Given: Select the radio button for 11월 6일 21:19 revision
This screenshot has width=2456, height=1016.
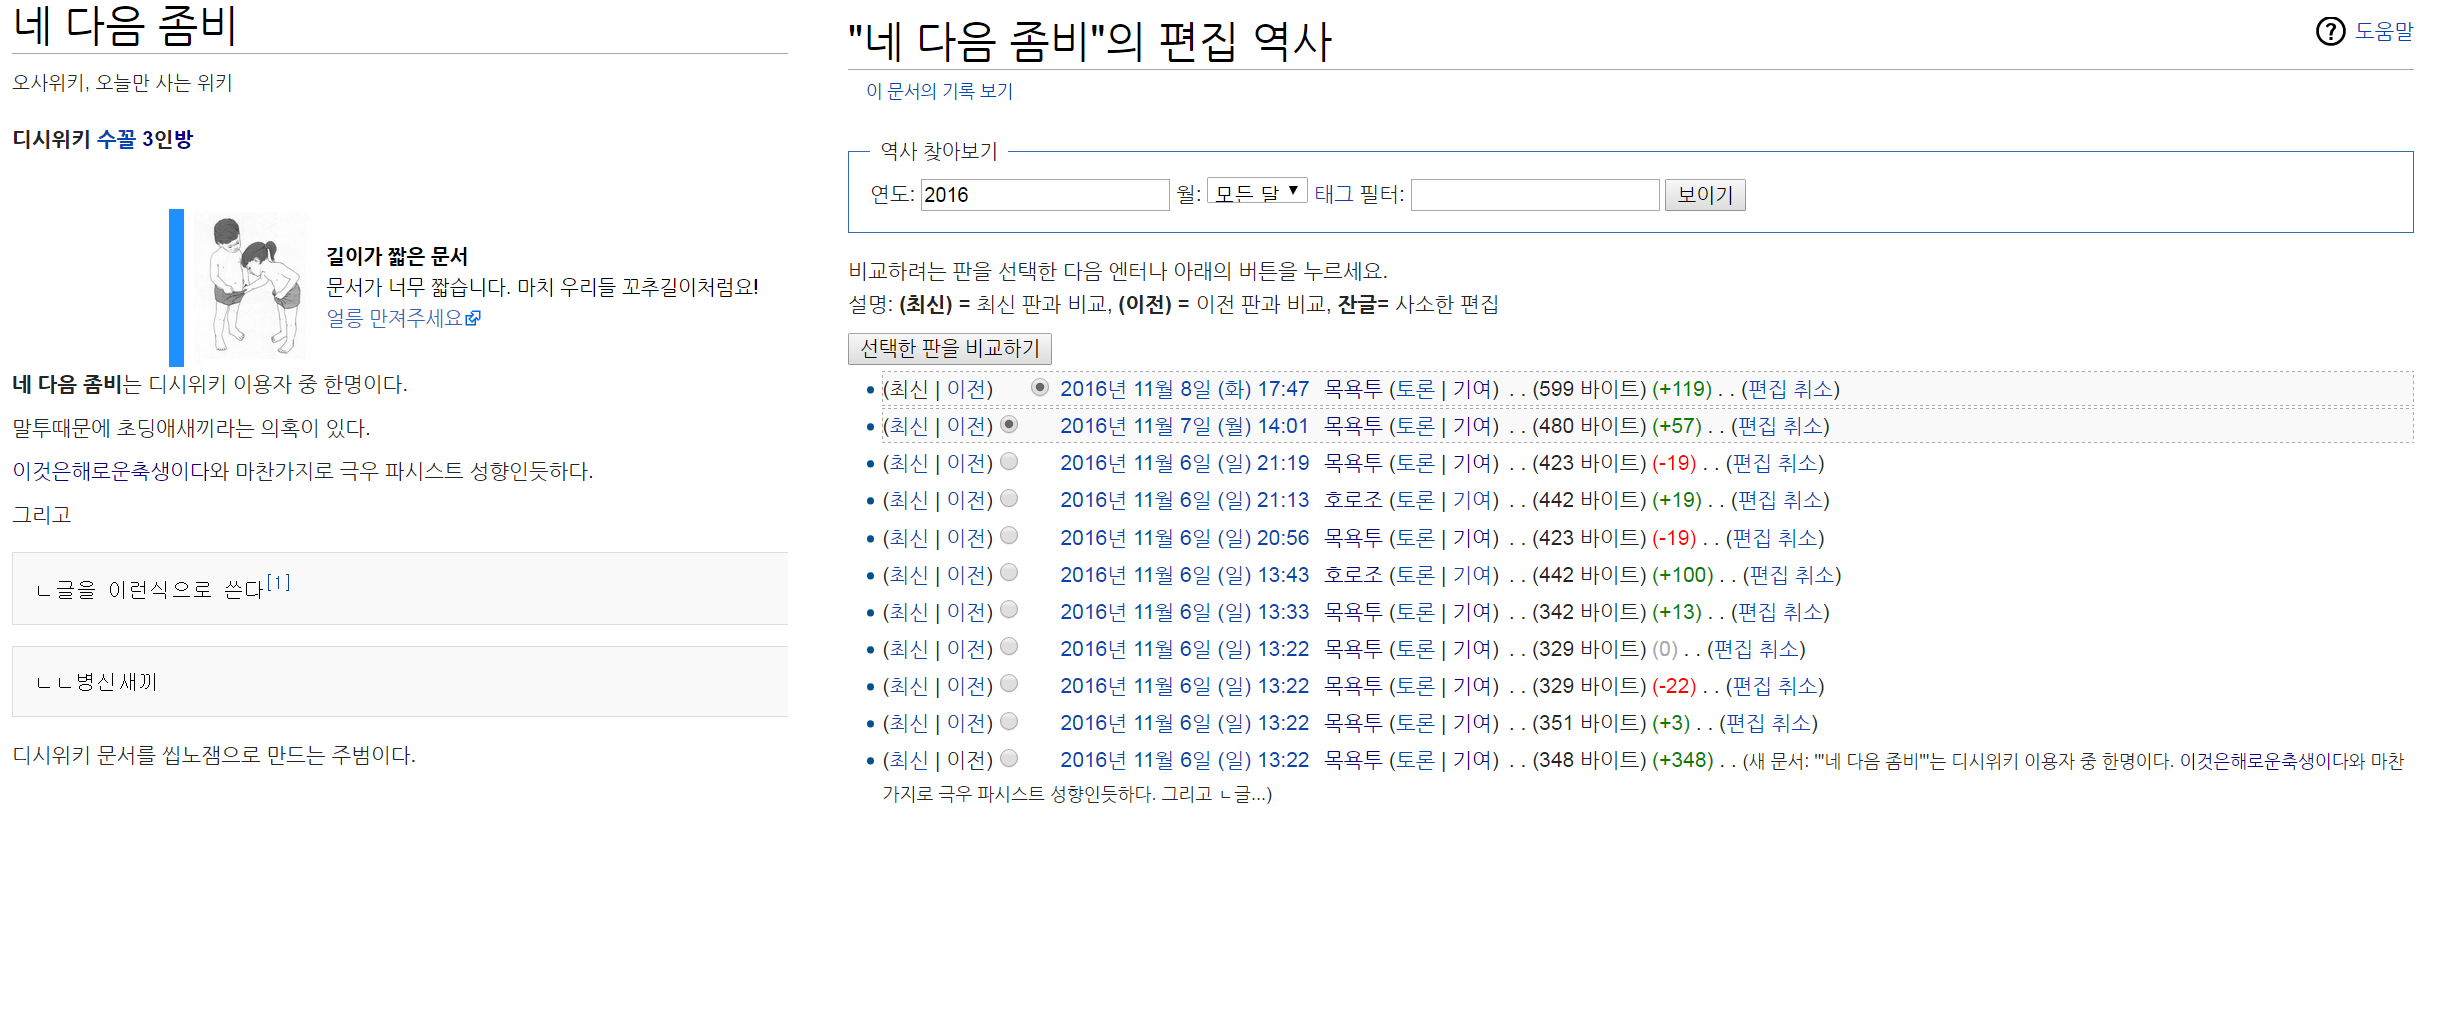Looking at the screenshot, I should click(x=1009, y=462).
